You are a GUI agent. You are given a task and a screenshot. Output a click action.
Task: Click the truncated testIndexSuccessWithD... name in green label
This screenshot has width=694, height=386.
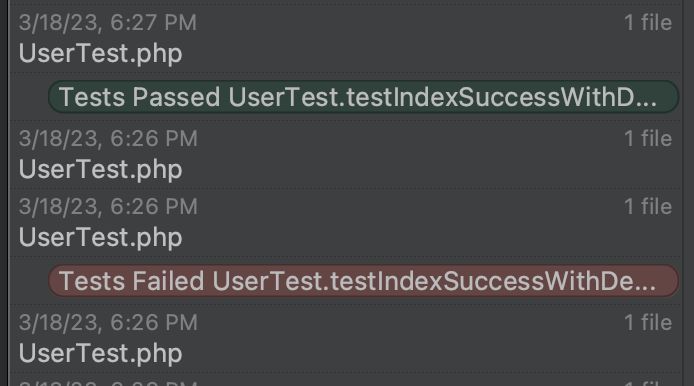tap(442, 97)
